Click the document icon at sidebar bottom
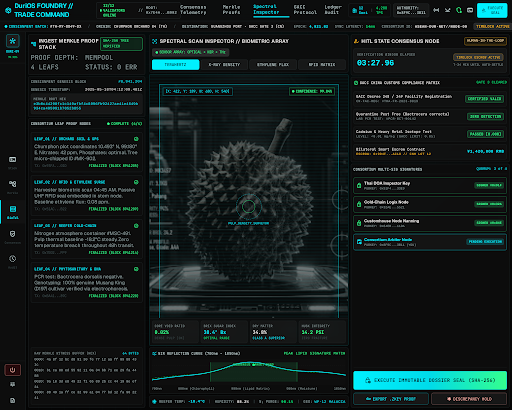The width and height of the screenshot is (512, 410). [x=12, y=400]
